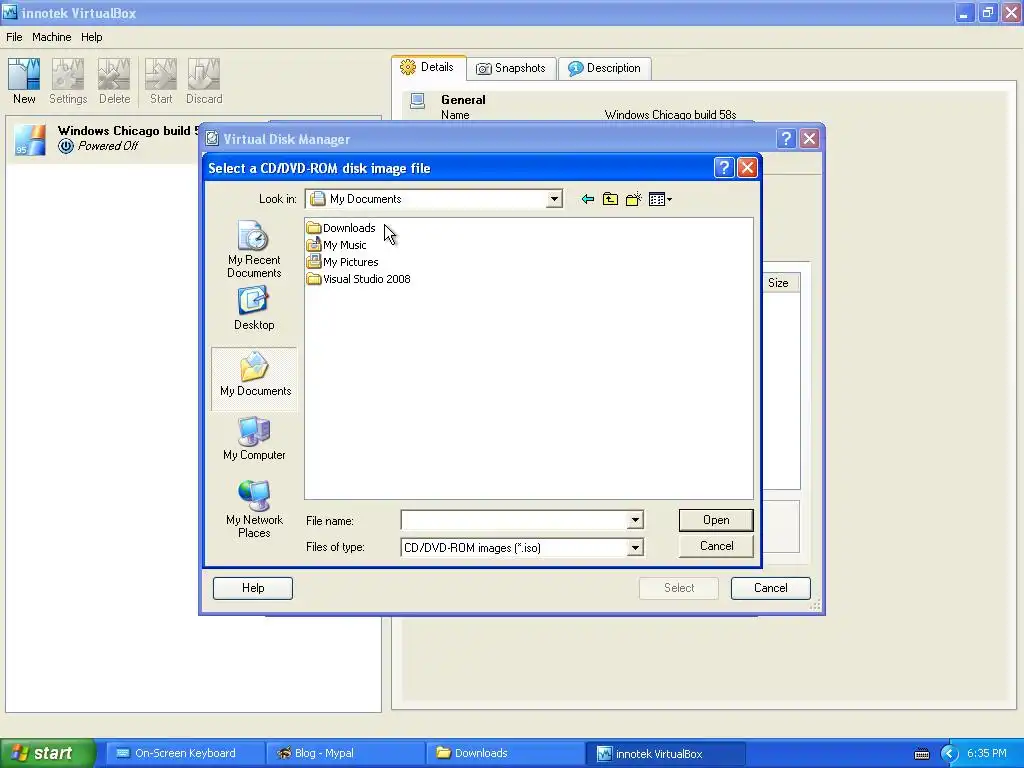Click Help in Virtual Disk Manager
This screenshot has width=1024, height=768.
click(x=253, y=588)
